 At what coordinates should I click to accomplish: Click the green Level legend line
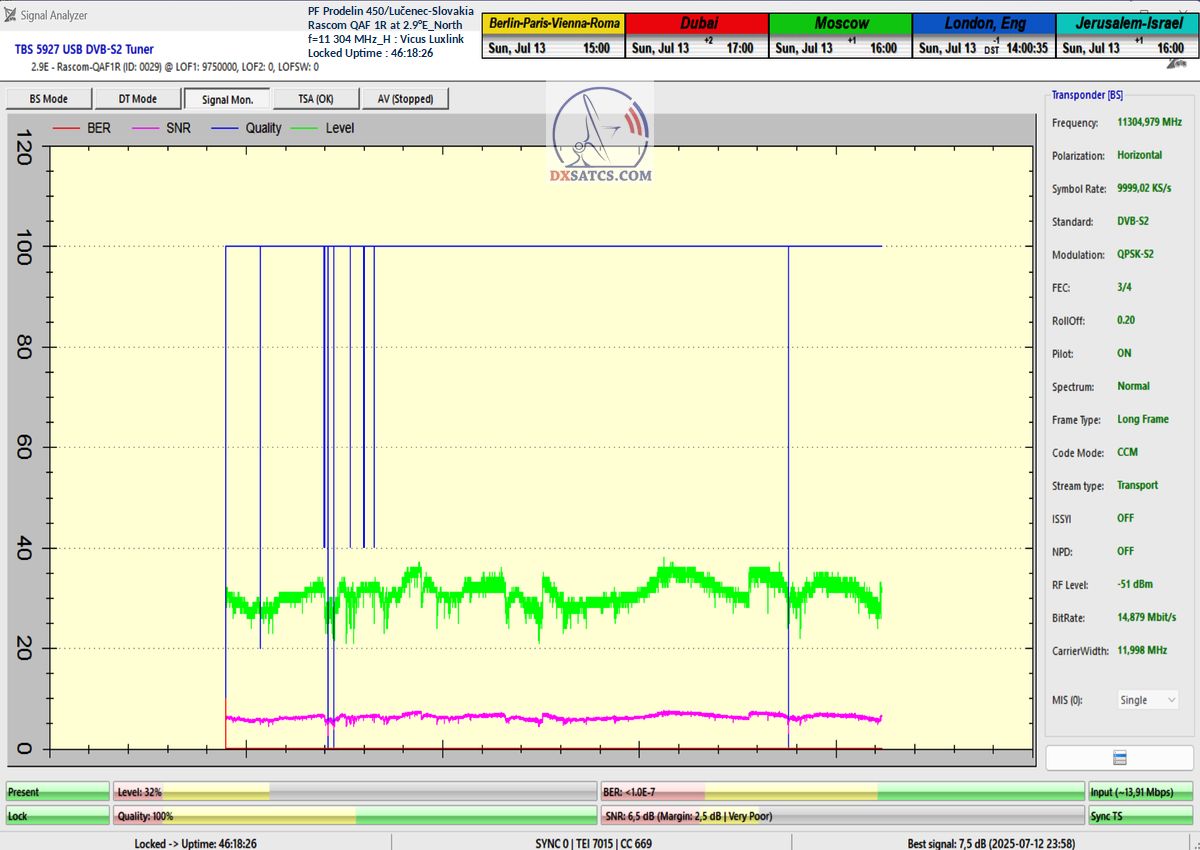click(304, 128)
